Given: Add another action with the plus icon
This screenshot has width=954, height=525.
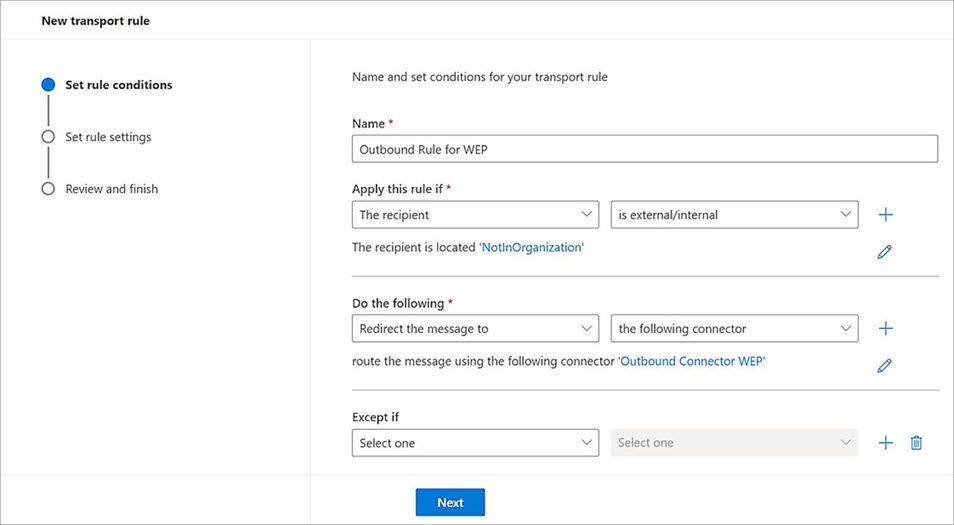Looking at the screenshot, I should (x=885, y=329).
